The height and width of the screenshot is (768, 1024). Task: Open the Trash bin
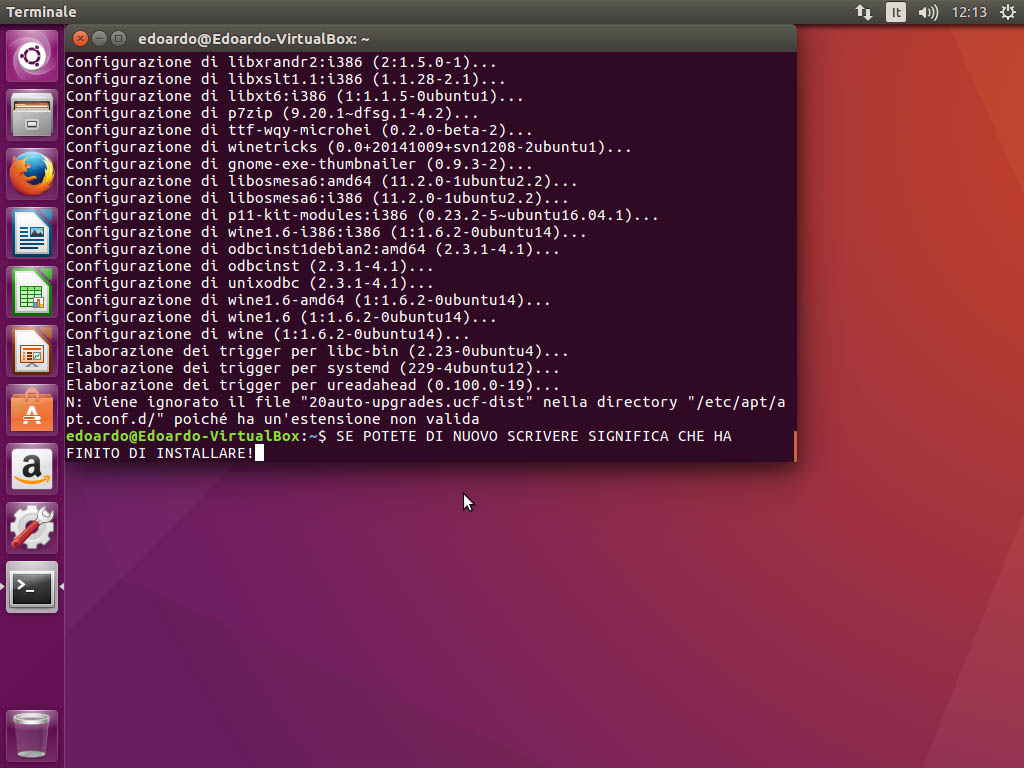tap(33, 735)
